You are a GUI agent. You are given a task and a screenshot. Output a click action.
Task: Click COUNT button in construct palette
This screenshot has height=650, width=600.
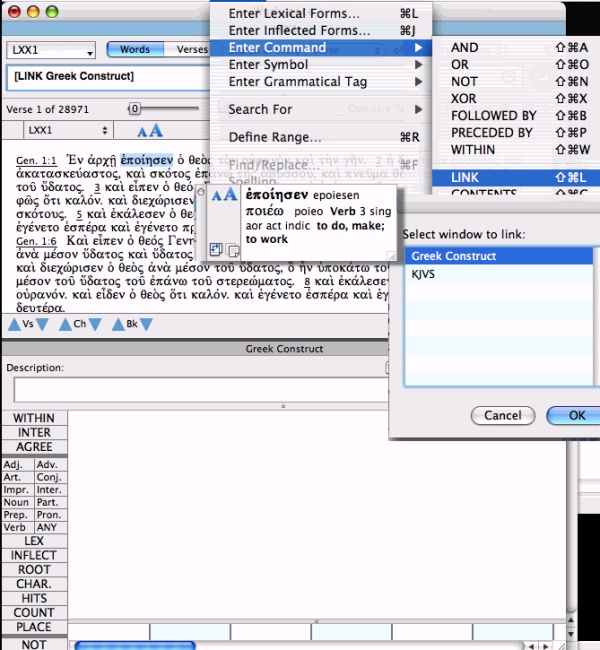tap(34, 613)
